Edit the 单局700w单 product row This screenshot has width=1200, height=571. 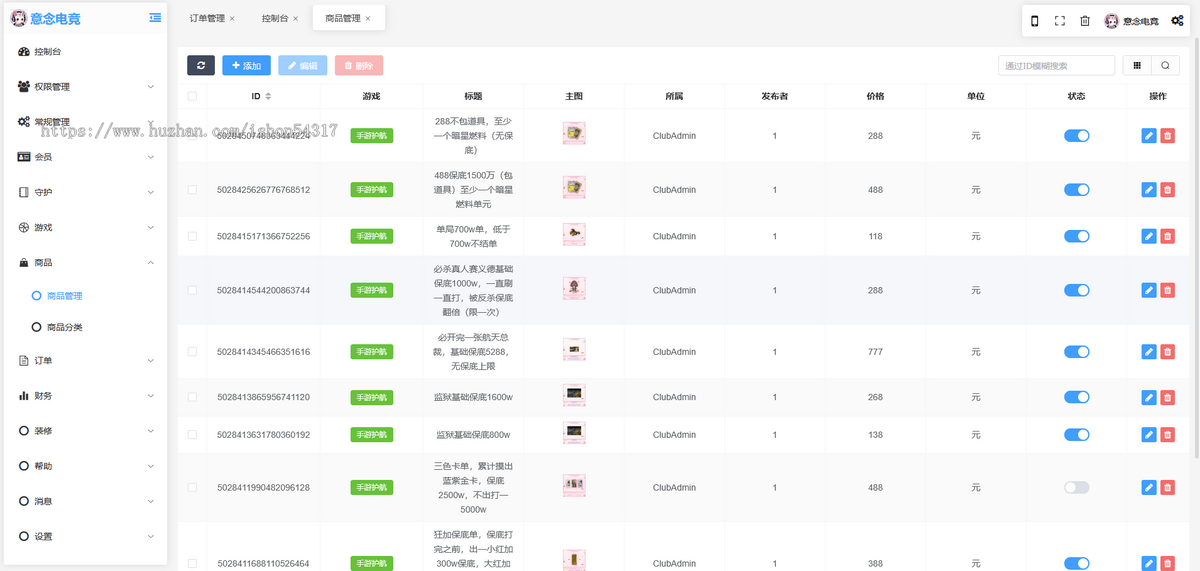[1149, 236]
